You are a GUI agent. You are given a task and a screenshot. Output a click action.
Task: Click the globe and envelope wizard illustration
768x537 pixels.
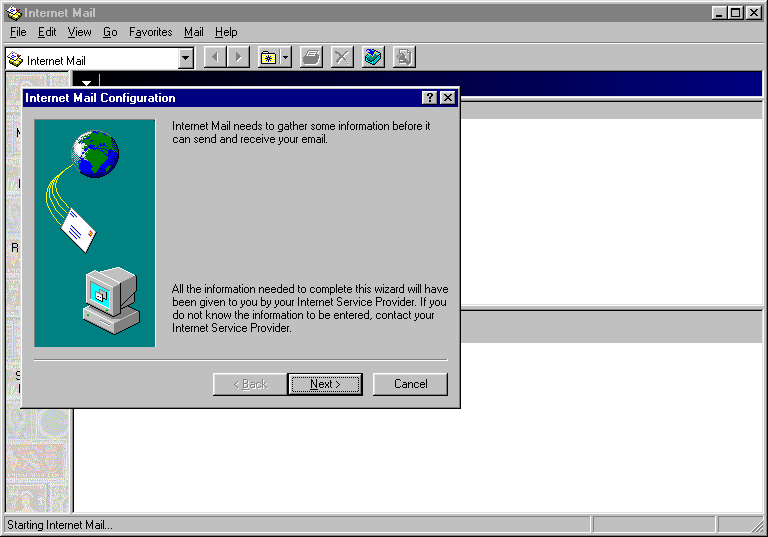[95, 233]
